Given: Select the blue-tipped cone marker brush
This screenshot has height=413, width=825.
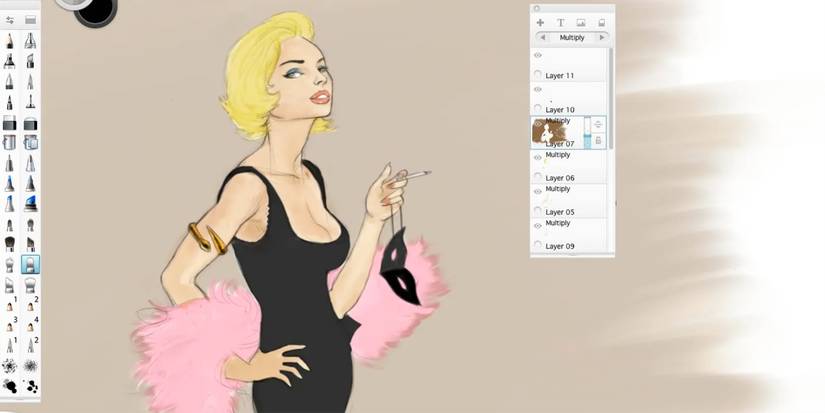Looking at the screenshot, I should click(x=9, y=184).
